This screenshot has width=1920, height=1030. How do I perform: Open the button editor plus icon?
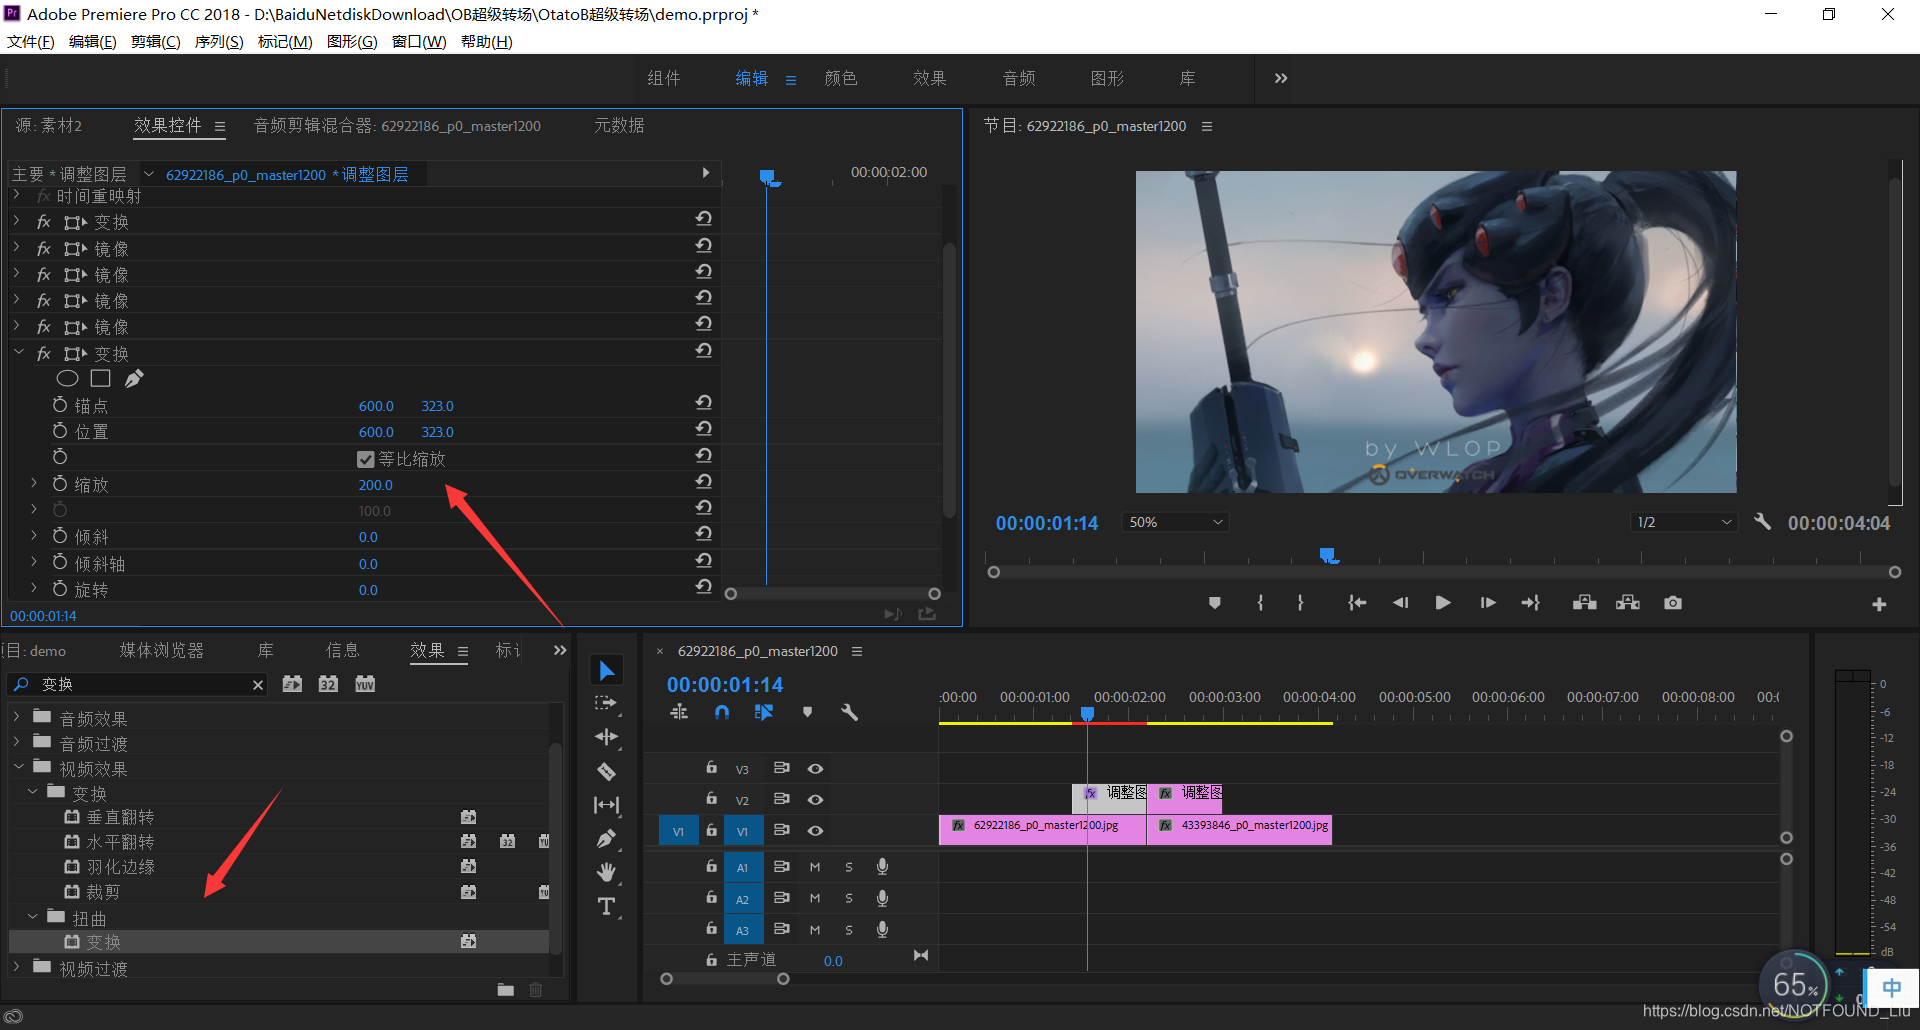1879,604
